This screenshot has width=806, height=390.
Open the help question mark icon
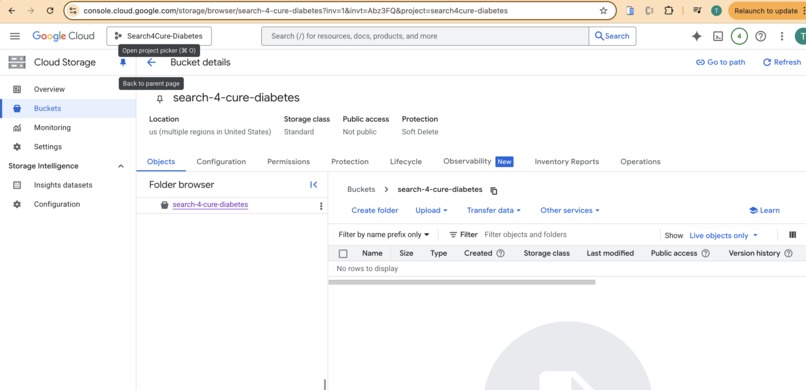coord(760,36)
